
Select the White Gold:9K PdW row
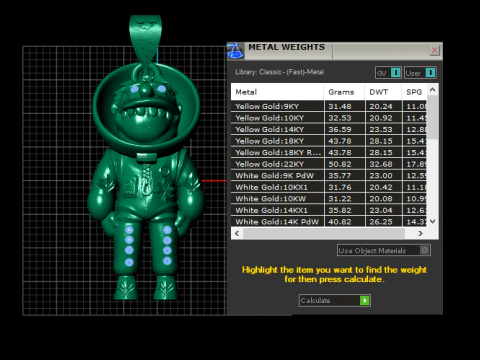(x=329, y=175)
